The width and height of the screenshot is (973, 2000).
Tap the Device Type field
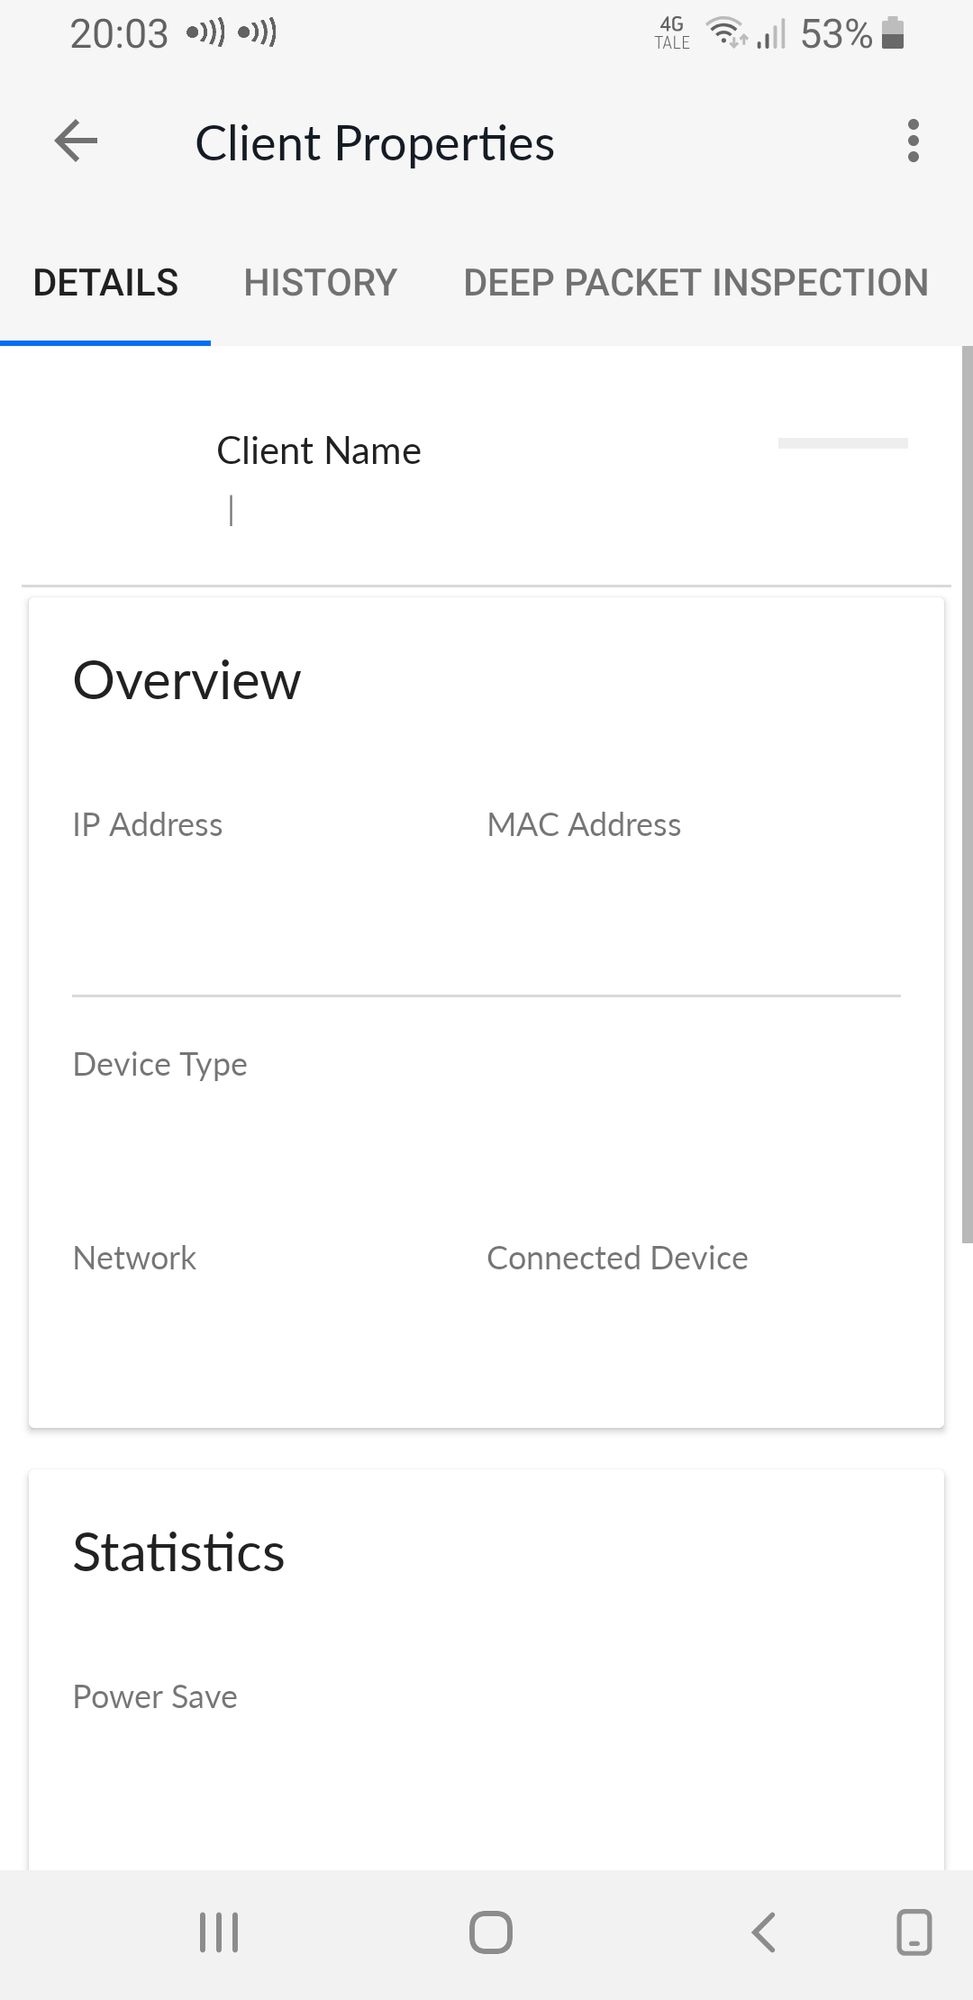click(160, 1065)
